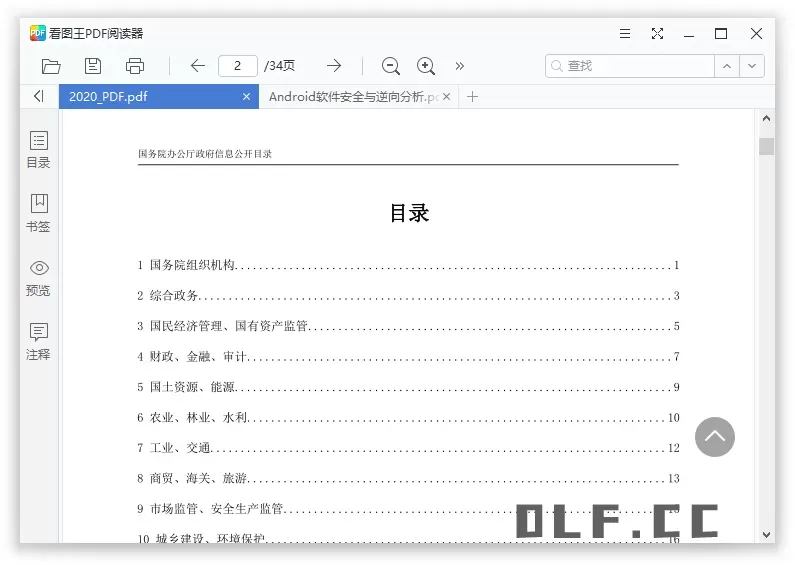795x565 pixels.
Task: Click contents entry 6 农业、林业、水利
Action: coord(408,417)
